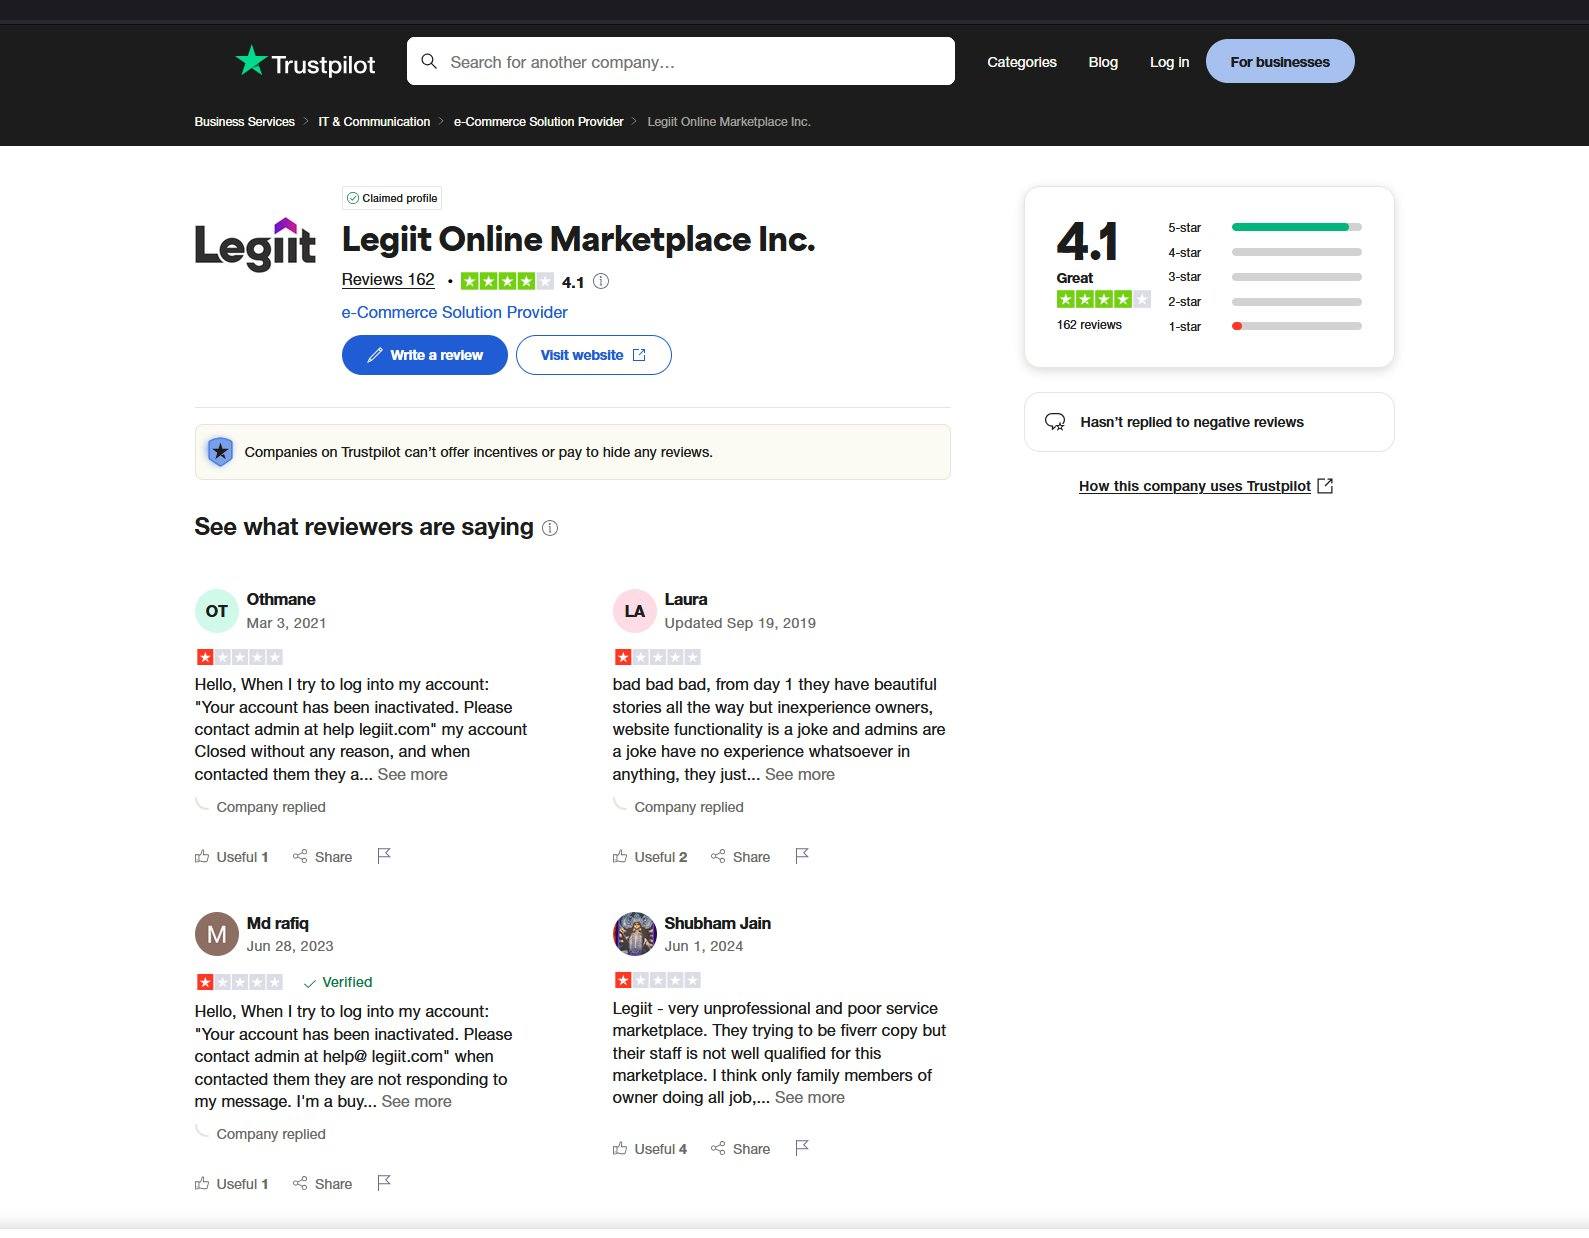
Task: Expand Laura's review with See more
Action: point(799,774)
